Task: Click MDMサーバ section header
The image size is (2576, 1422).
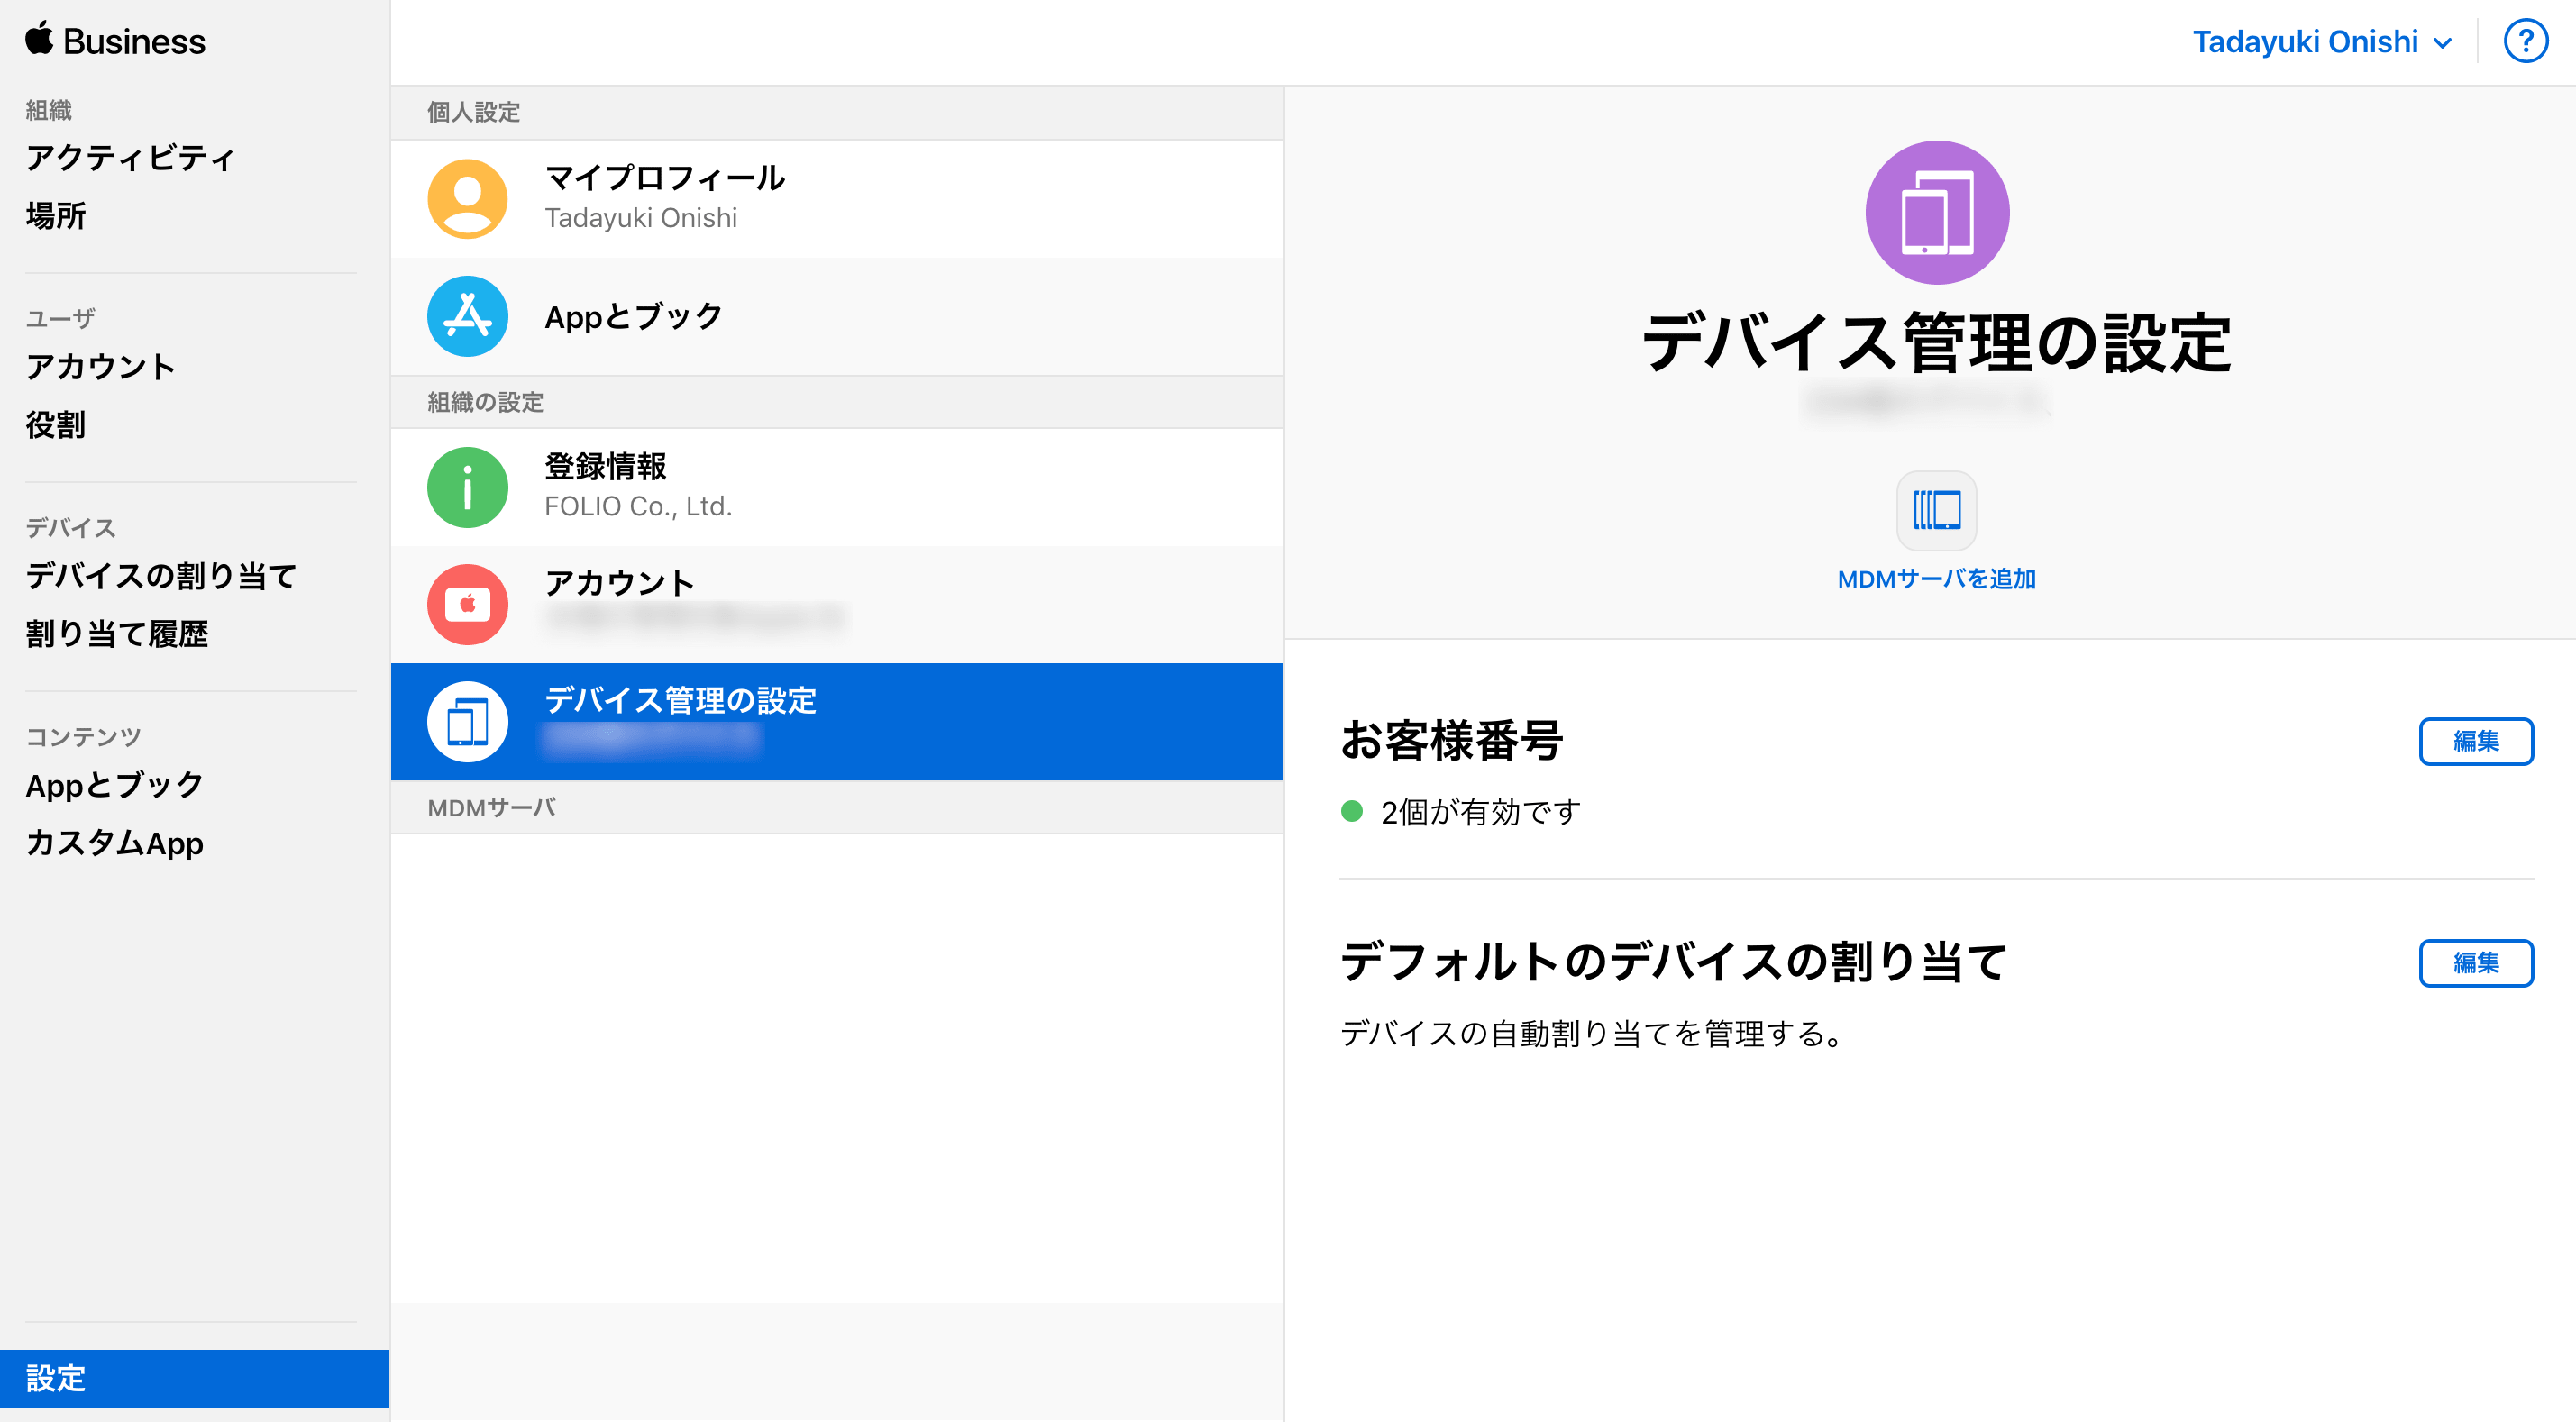Action: 837,807
